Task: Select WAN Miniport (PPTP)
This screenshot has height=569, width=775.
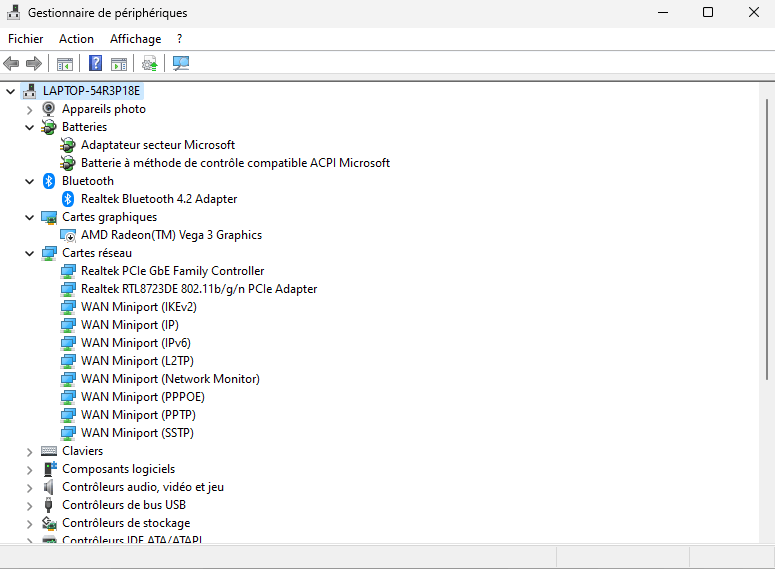Action: pyautogui.click(x=138, y=415)
